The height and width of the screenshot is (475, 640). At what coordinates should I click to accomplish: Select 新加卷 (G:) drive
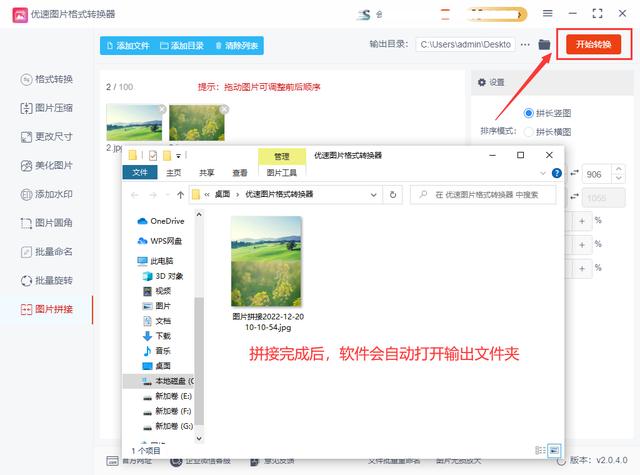pyautogui.click(x=168, y=426)
